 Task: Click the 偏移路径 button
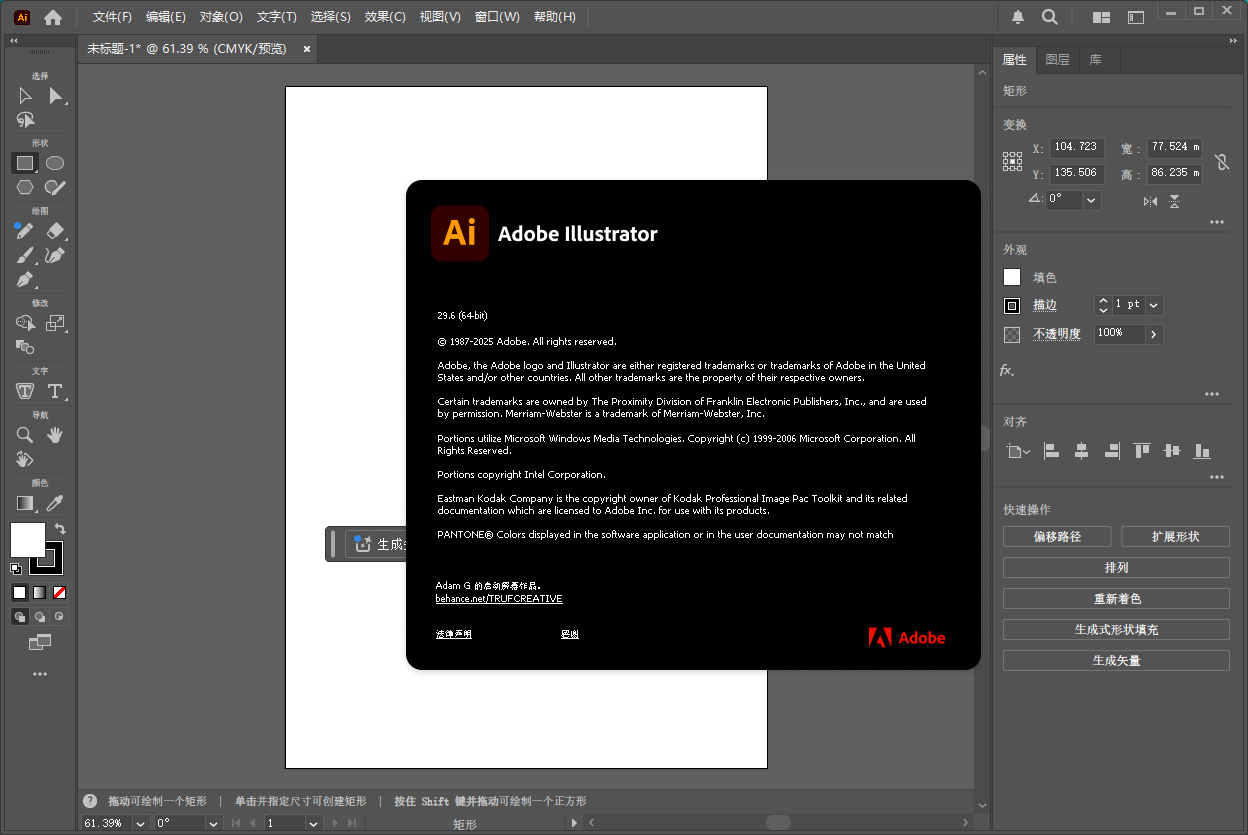point(1057,537)
